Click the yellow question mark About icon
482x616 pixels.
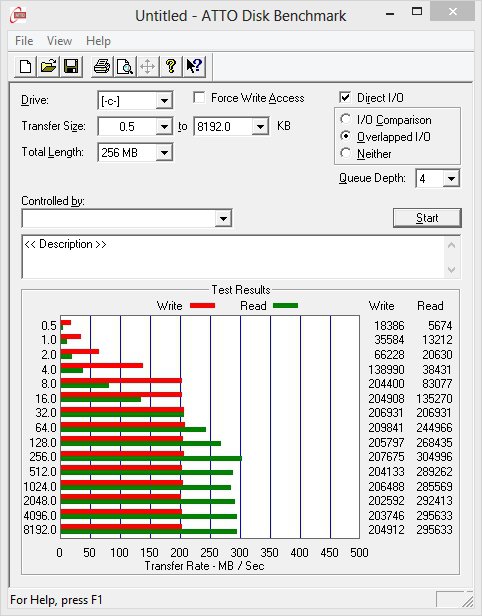171,66
